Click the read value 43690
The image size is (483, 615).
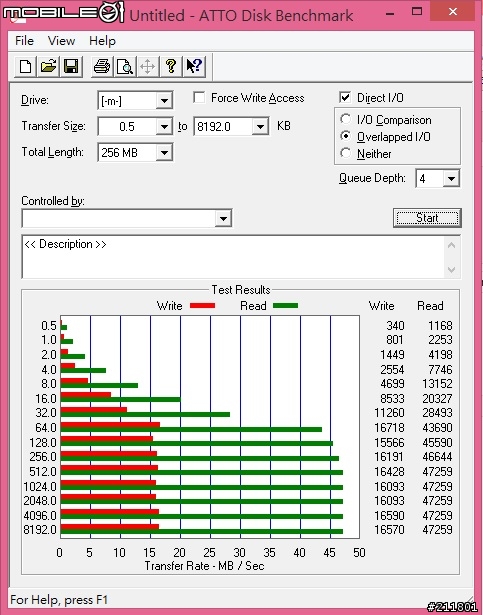pyautogui.click(x=437, y=428)
